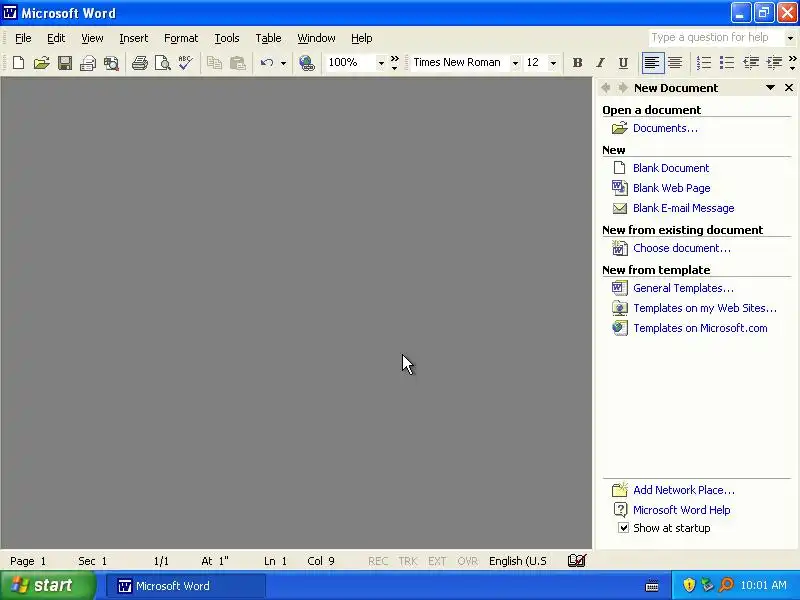The height and width of the screenshot is (600, 800).
Task: Go back using the task pane back arrow
Action: pos(606,88)
